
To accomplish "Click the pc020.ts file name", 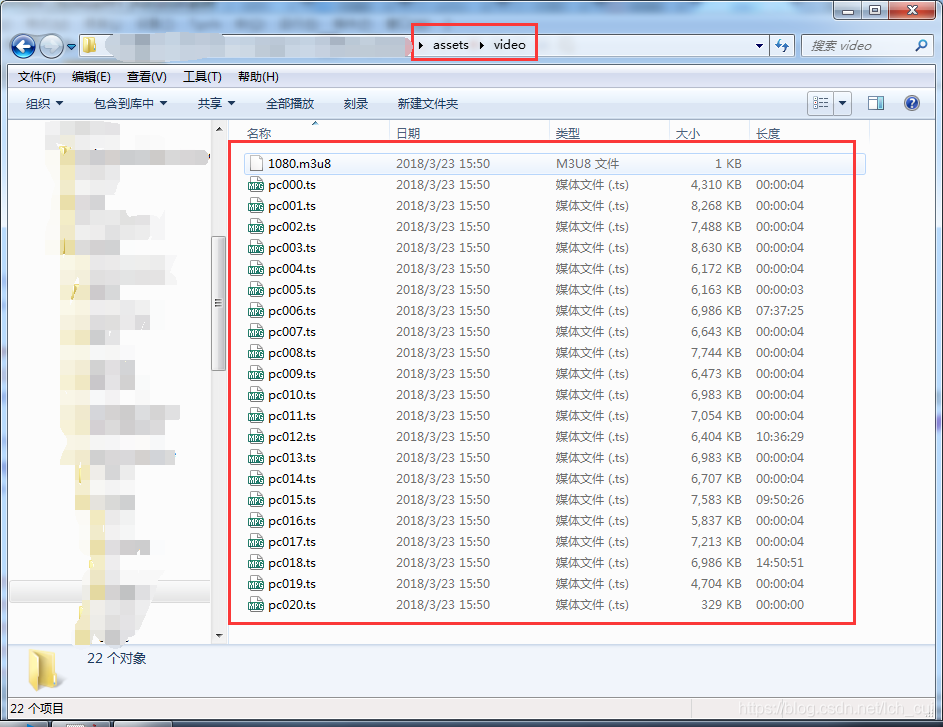I will (x=292, y=605).
